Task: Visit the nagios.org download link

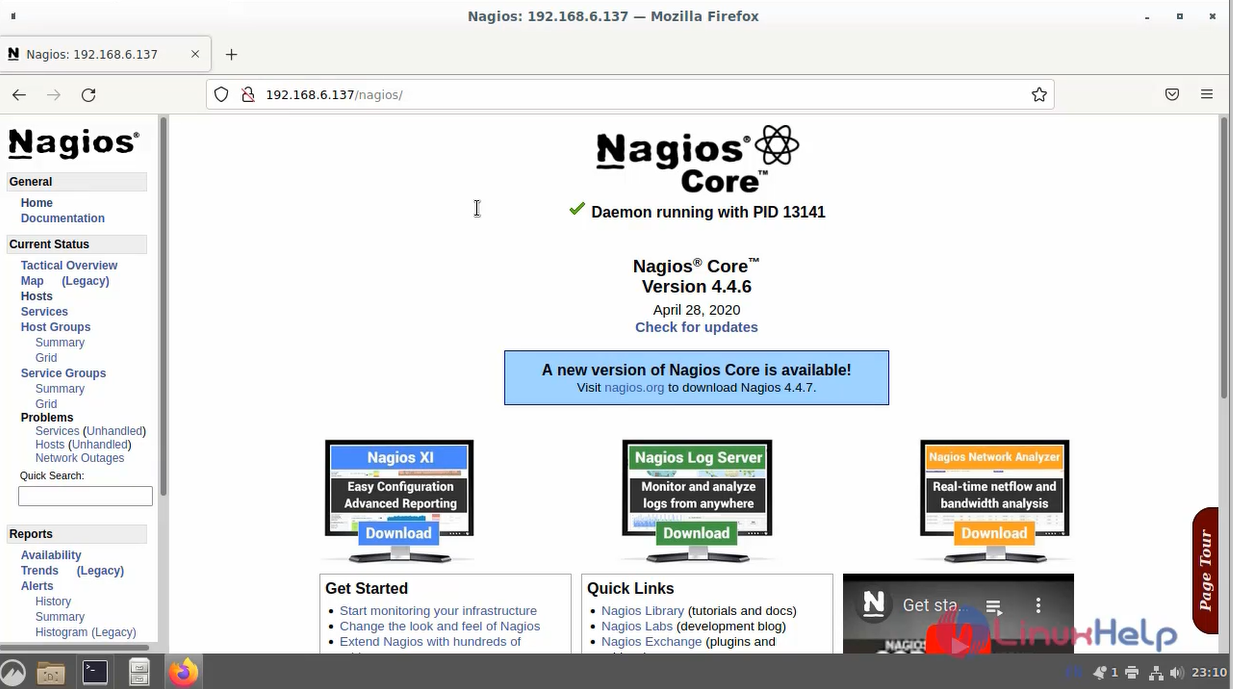Action: click(634, 387)
